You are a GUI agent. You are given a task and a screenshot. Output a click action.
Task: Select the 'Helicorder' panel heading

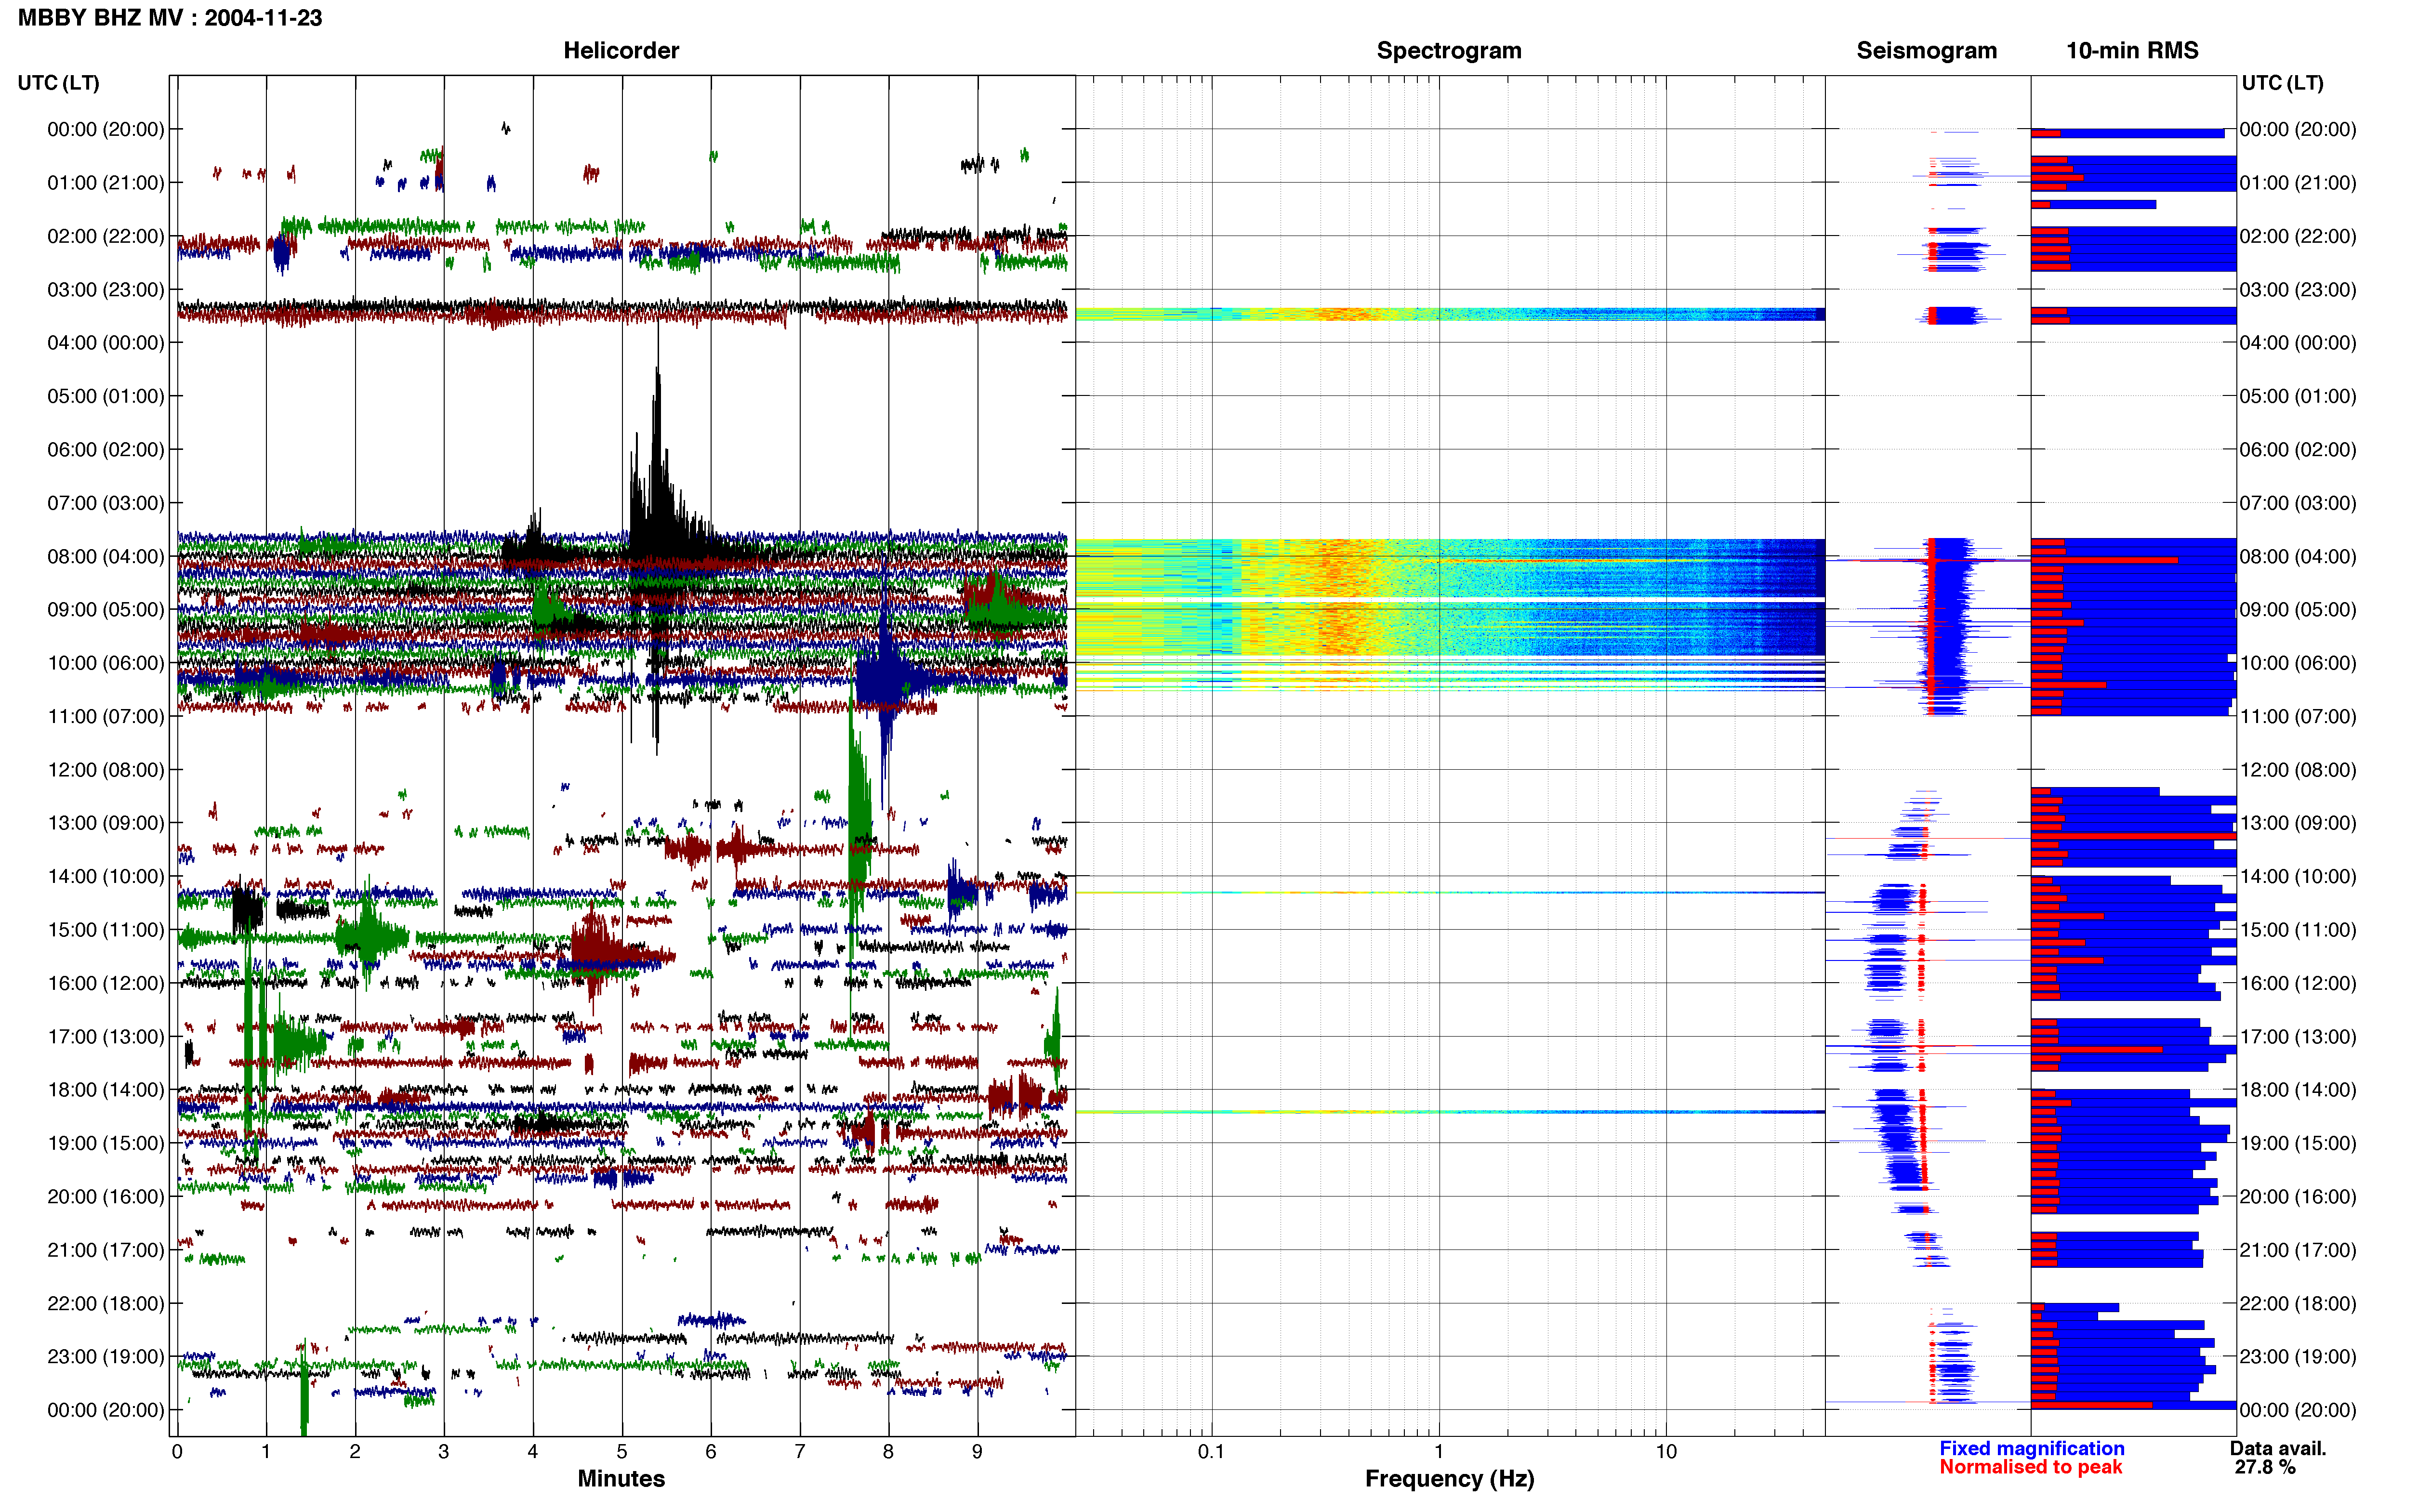[x=621, y=50]
